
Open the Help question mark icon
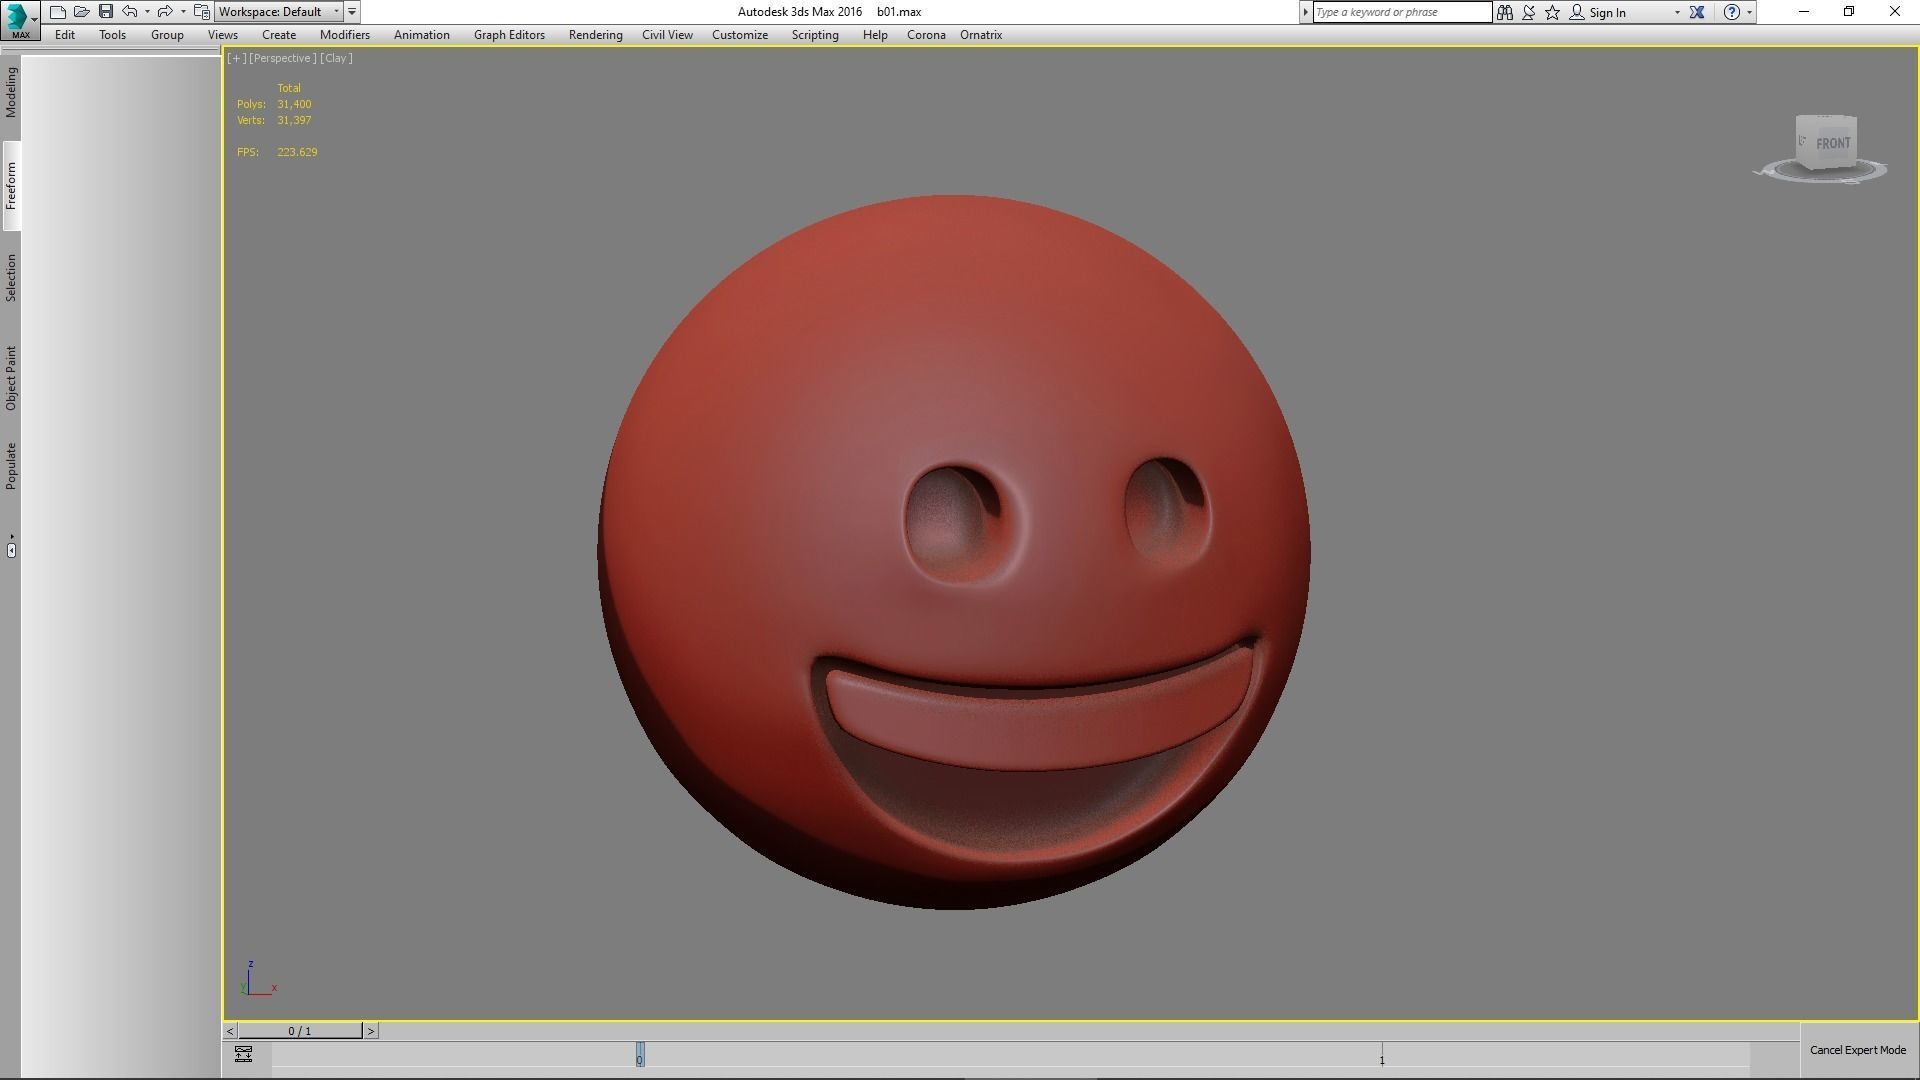tap(1732, 12)
